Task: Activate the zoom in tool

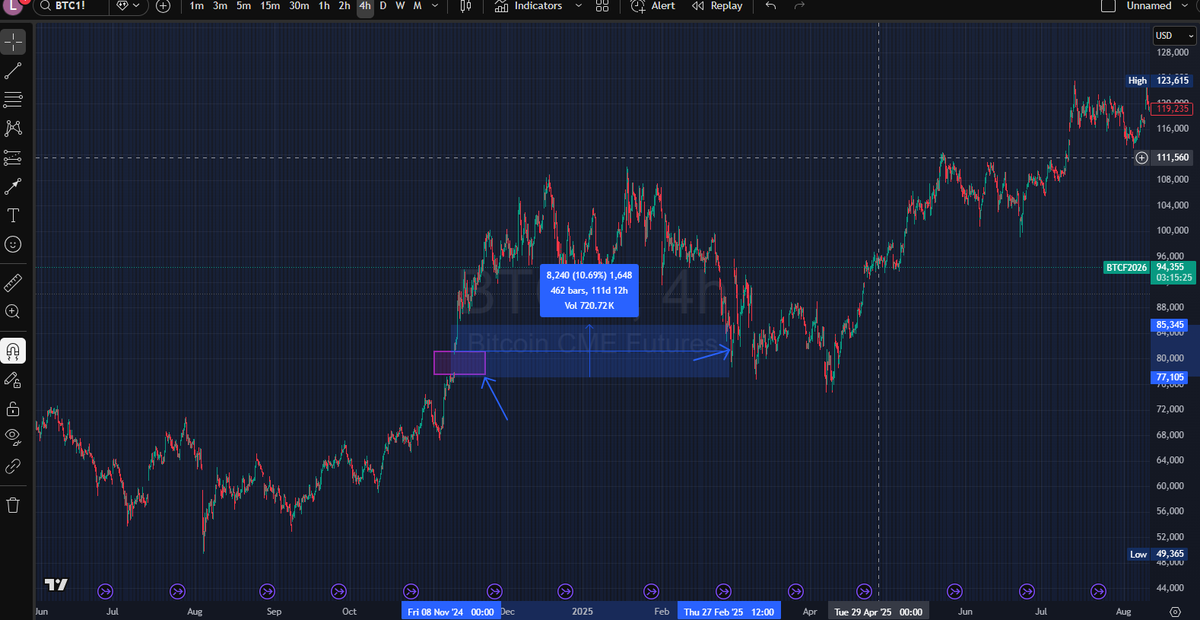Action: 13,312
